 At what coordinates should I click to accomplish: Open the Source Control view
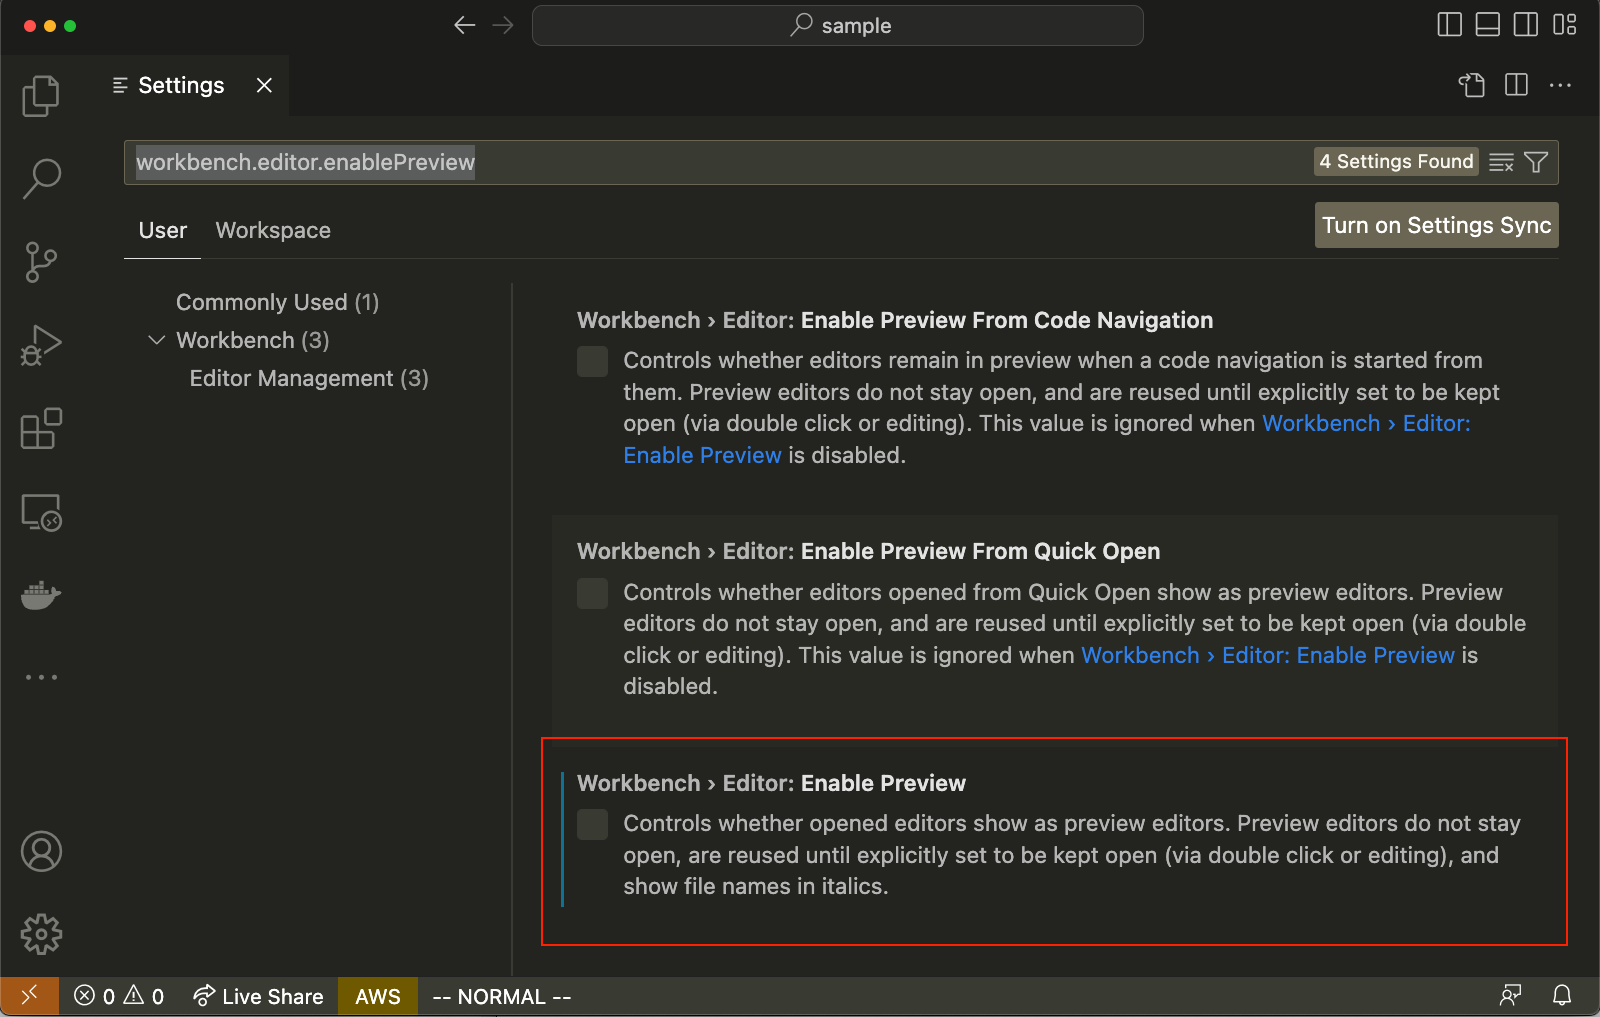(41, 262)
